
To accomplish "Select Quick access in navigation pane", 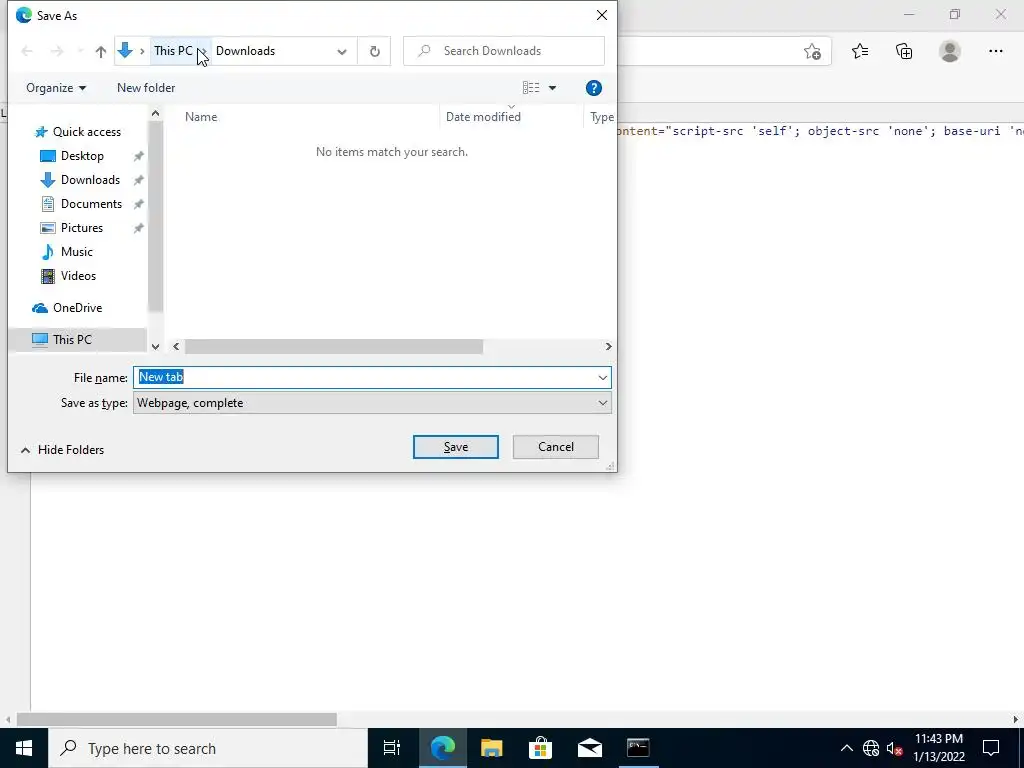I will pos(78,132).
